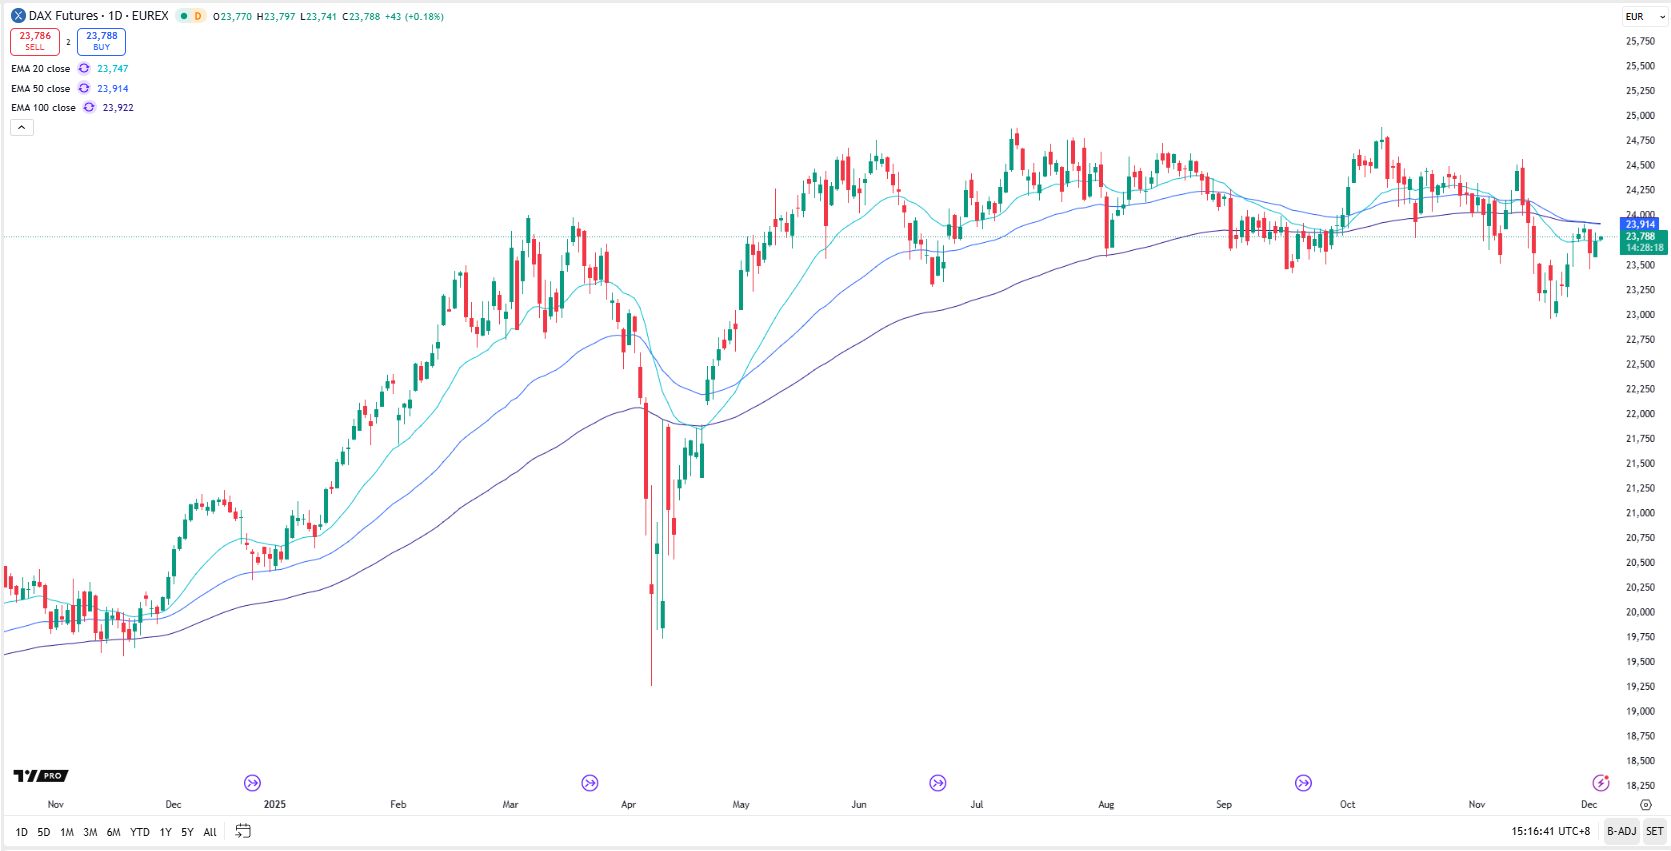
Task: Click the TradingView PRO logo
Action: coord(41,776)
